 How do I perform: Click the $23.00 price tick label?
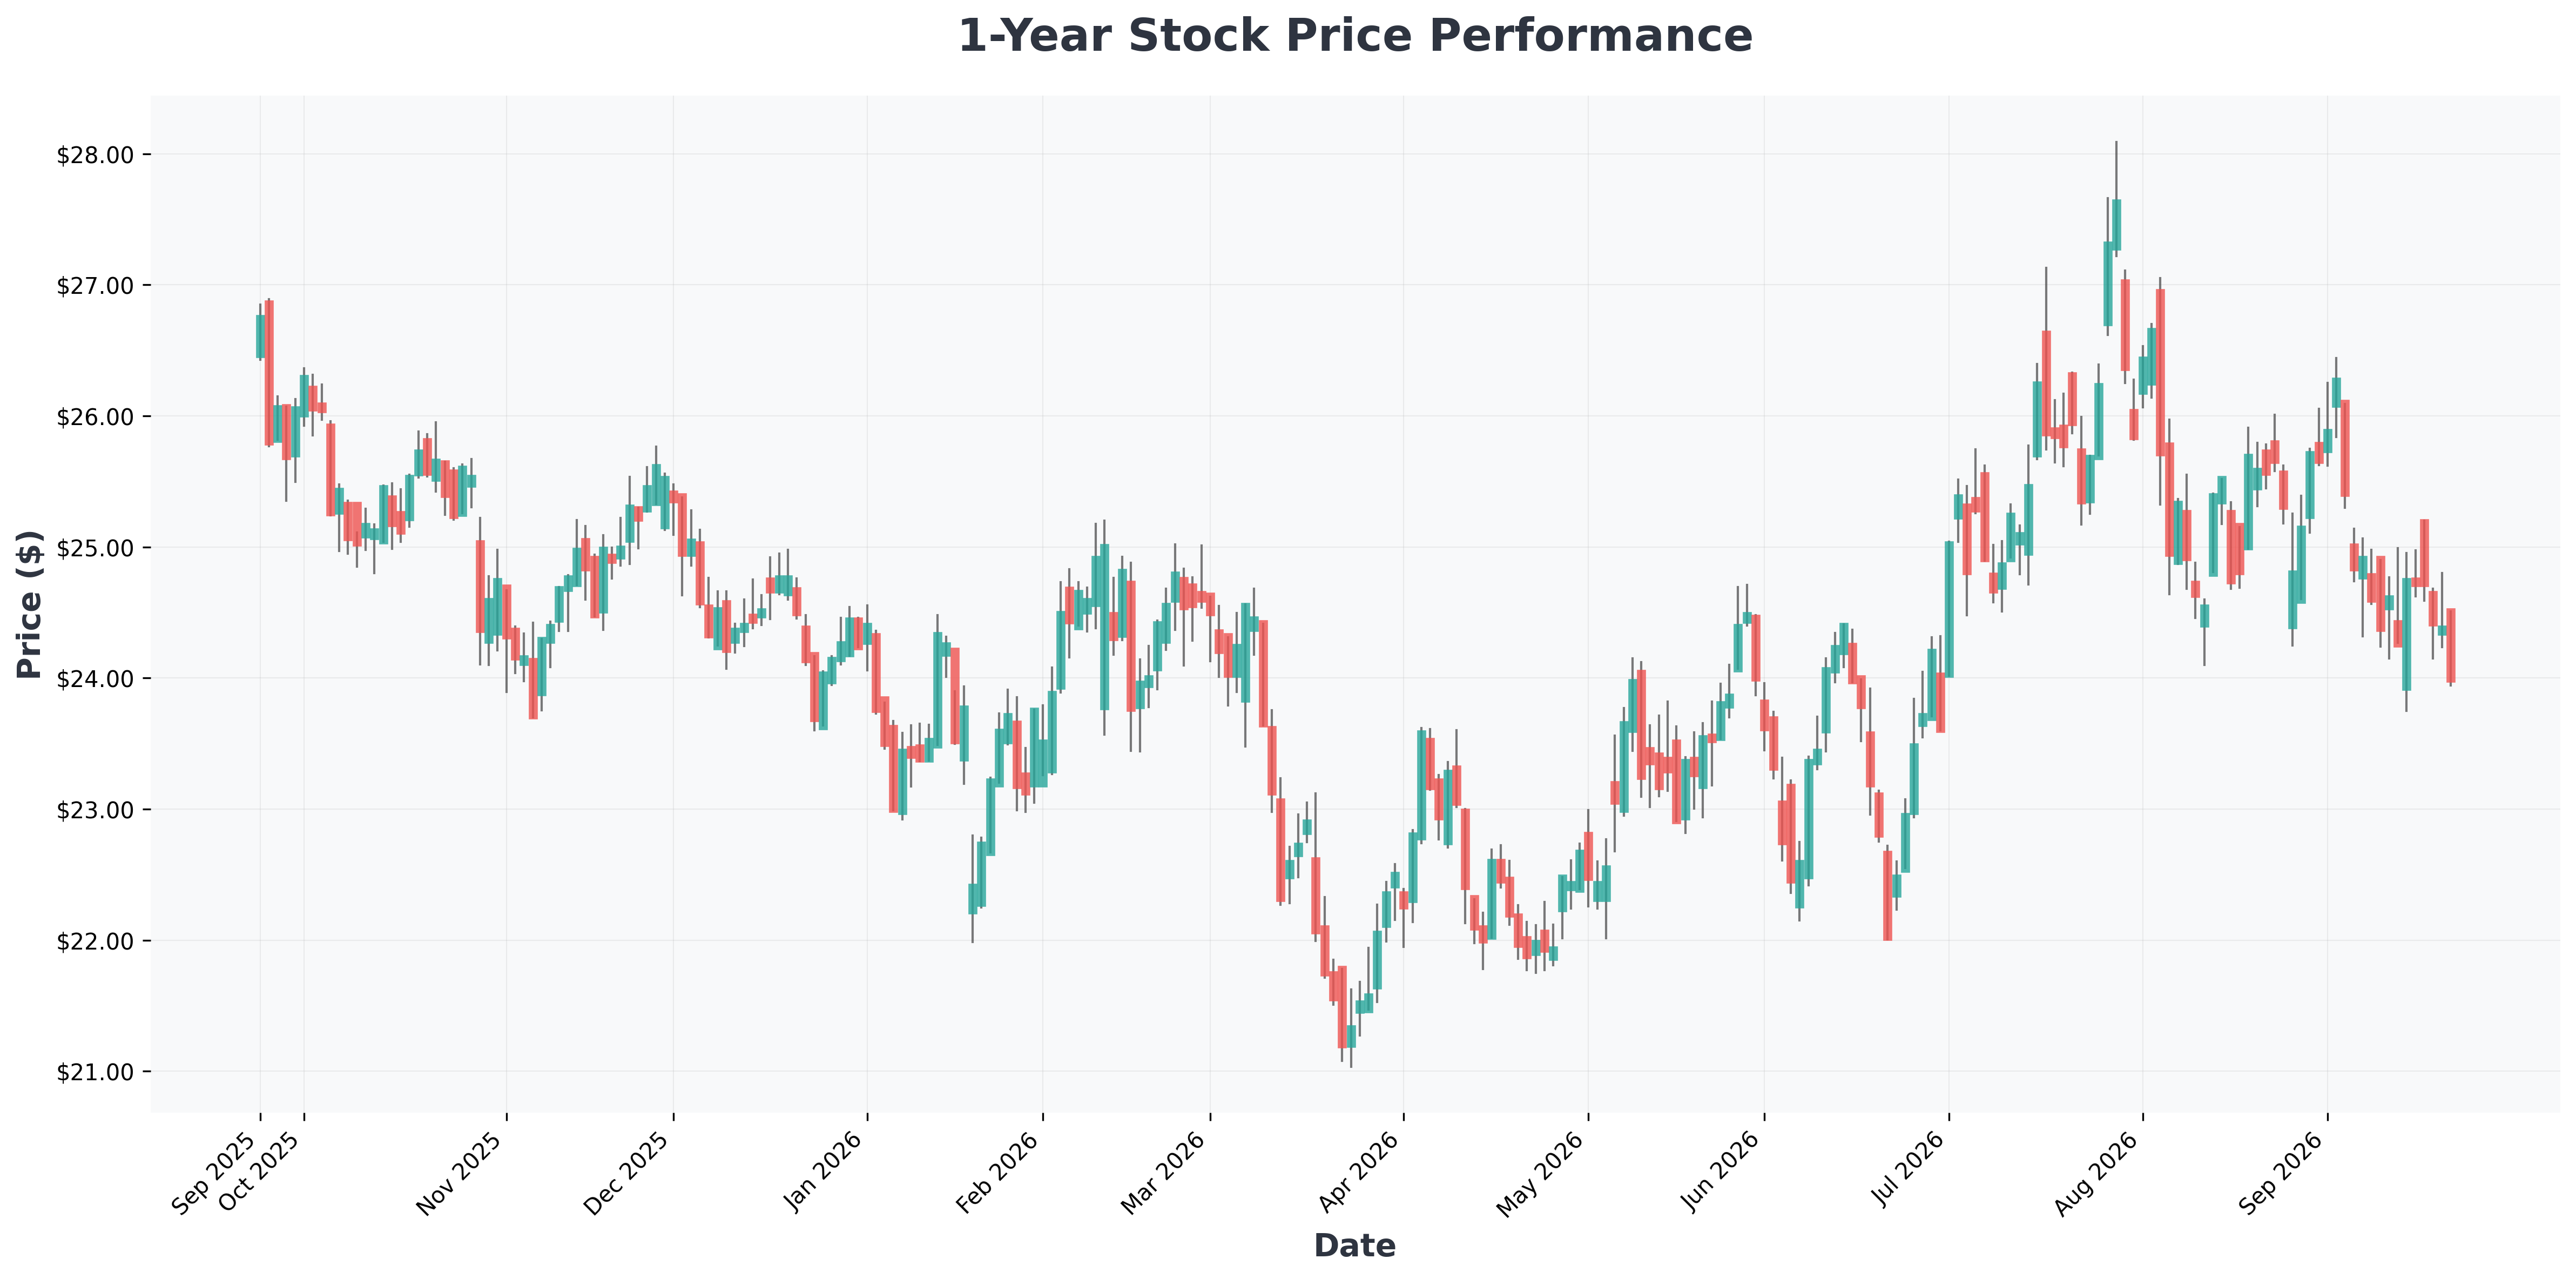pyautogui.click(x=100, y=810)
